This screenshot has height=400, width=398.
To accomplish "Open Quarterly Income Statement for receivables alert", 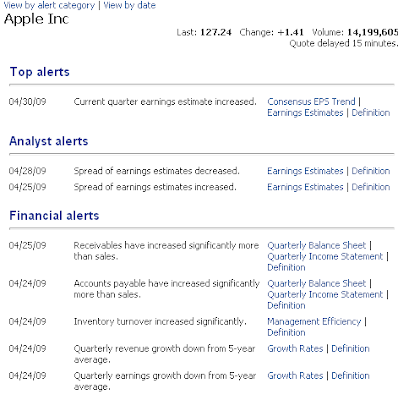I will click(x=325, y=256).
